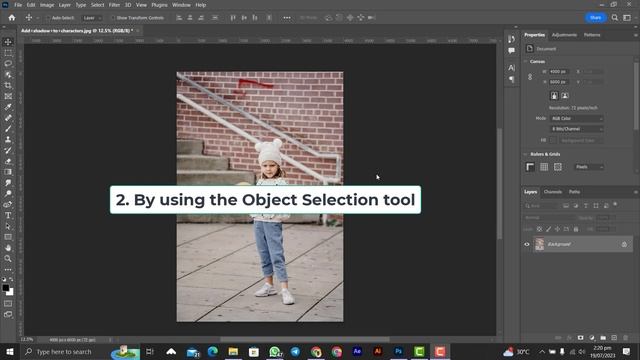This screenshot has height=360, width=640.
Task: Open the Character panel icon
Action: click(511, 67)
